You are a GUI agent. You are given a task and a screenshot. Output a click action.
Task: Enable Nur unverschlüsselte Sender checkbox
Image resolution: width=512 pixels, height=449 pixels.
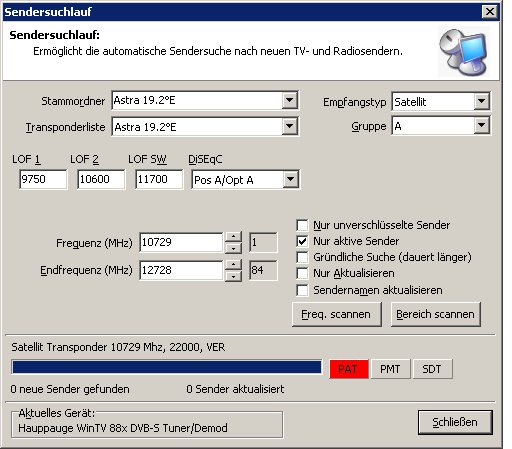pyautogui.click(x=302, y=225)
